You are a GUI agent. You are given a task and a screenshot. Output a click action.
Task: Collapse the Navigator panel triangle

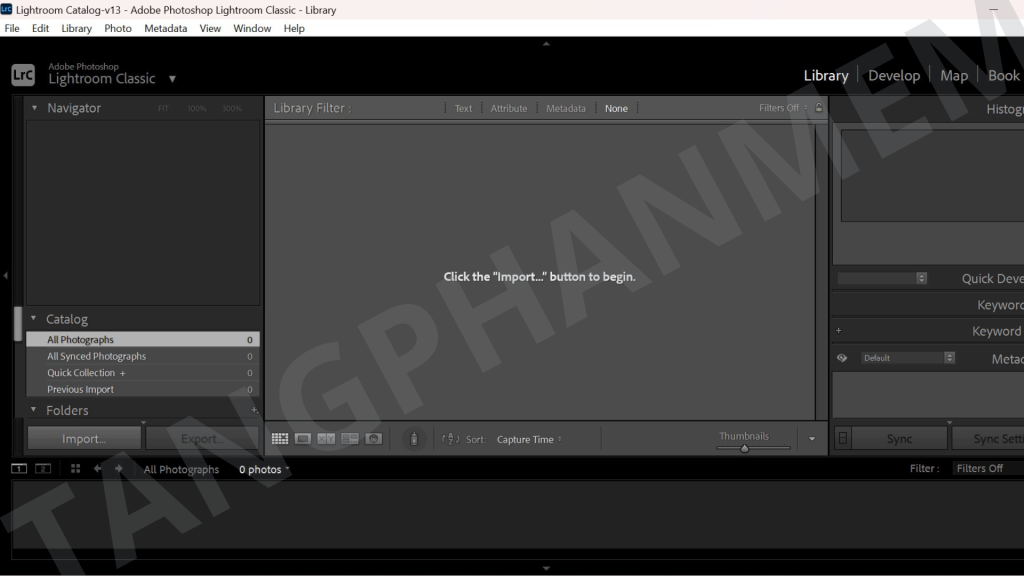click(35, 108)
